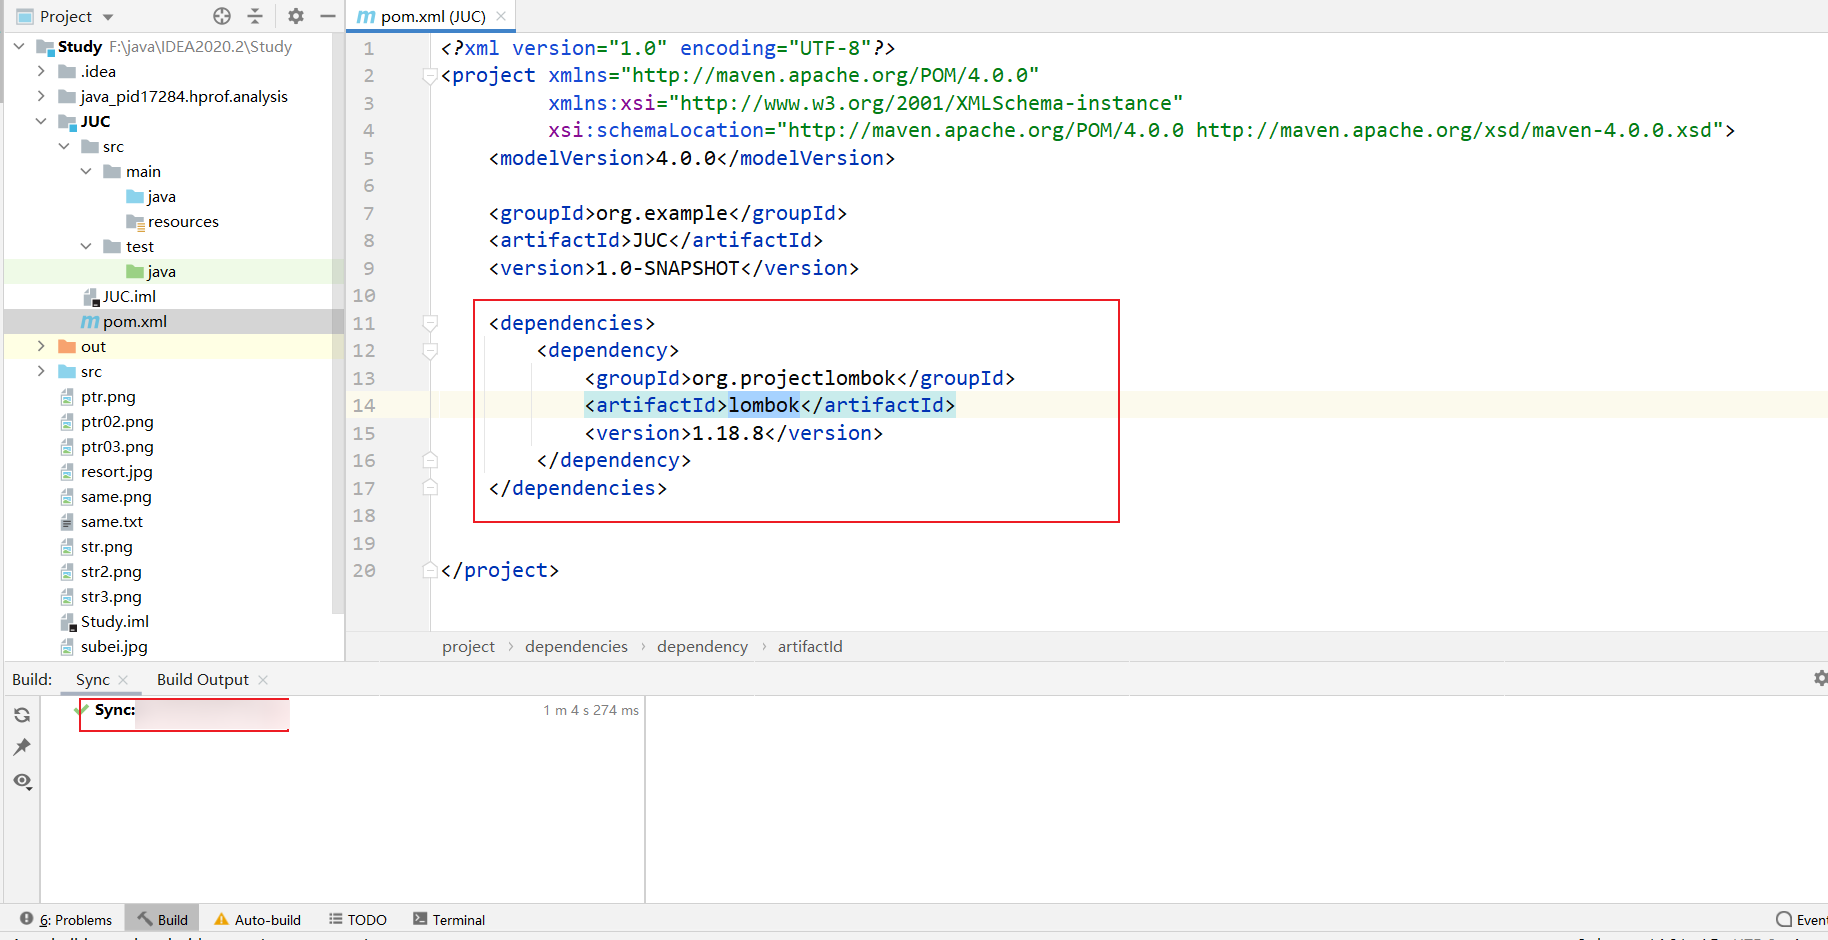Viewport: 1828px width, 940px height.
Task: Select the subei.jpg file
Action: [x=104, y=646]
